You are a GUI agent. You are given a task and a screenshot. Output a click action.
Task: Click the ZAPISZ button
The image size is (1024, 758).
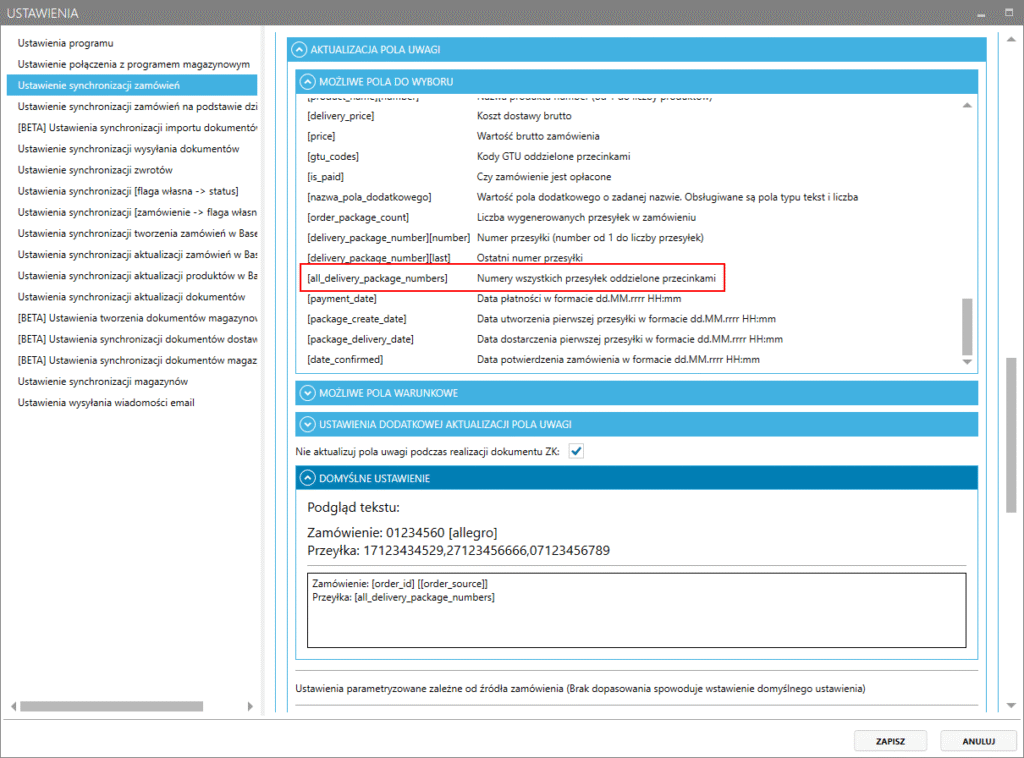tap(890, 741)
